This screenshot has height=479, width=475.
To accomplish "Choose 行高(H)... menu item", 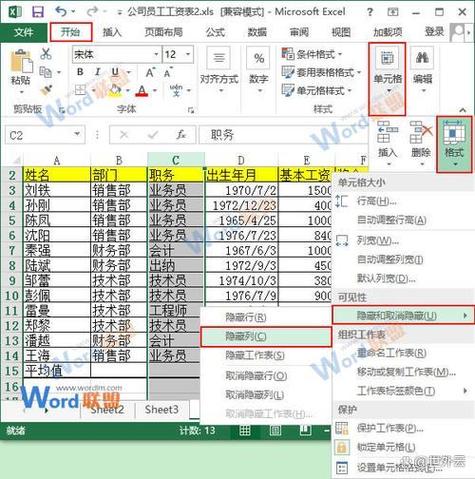I will [404, 201].
